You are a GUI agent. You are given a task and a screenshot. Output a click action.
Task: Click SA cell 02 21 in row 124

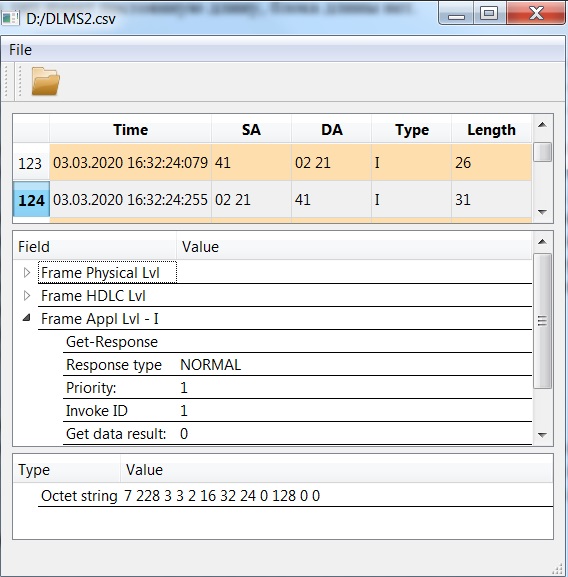point(251,199)
